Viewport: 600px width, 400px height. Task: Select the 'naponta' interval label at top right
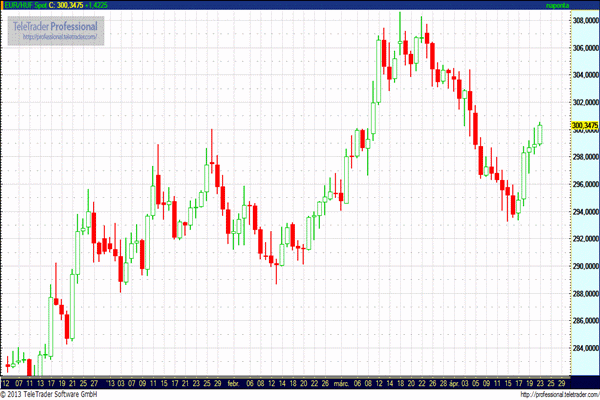coord(559,5)
